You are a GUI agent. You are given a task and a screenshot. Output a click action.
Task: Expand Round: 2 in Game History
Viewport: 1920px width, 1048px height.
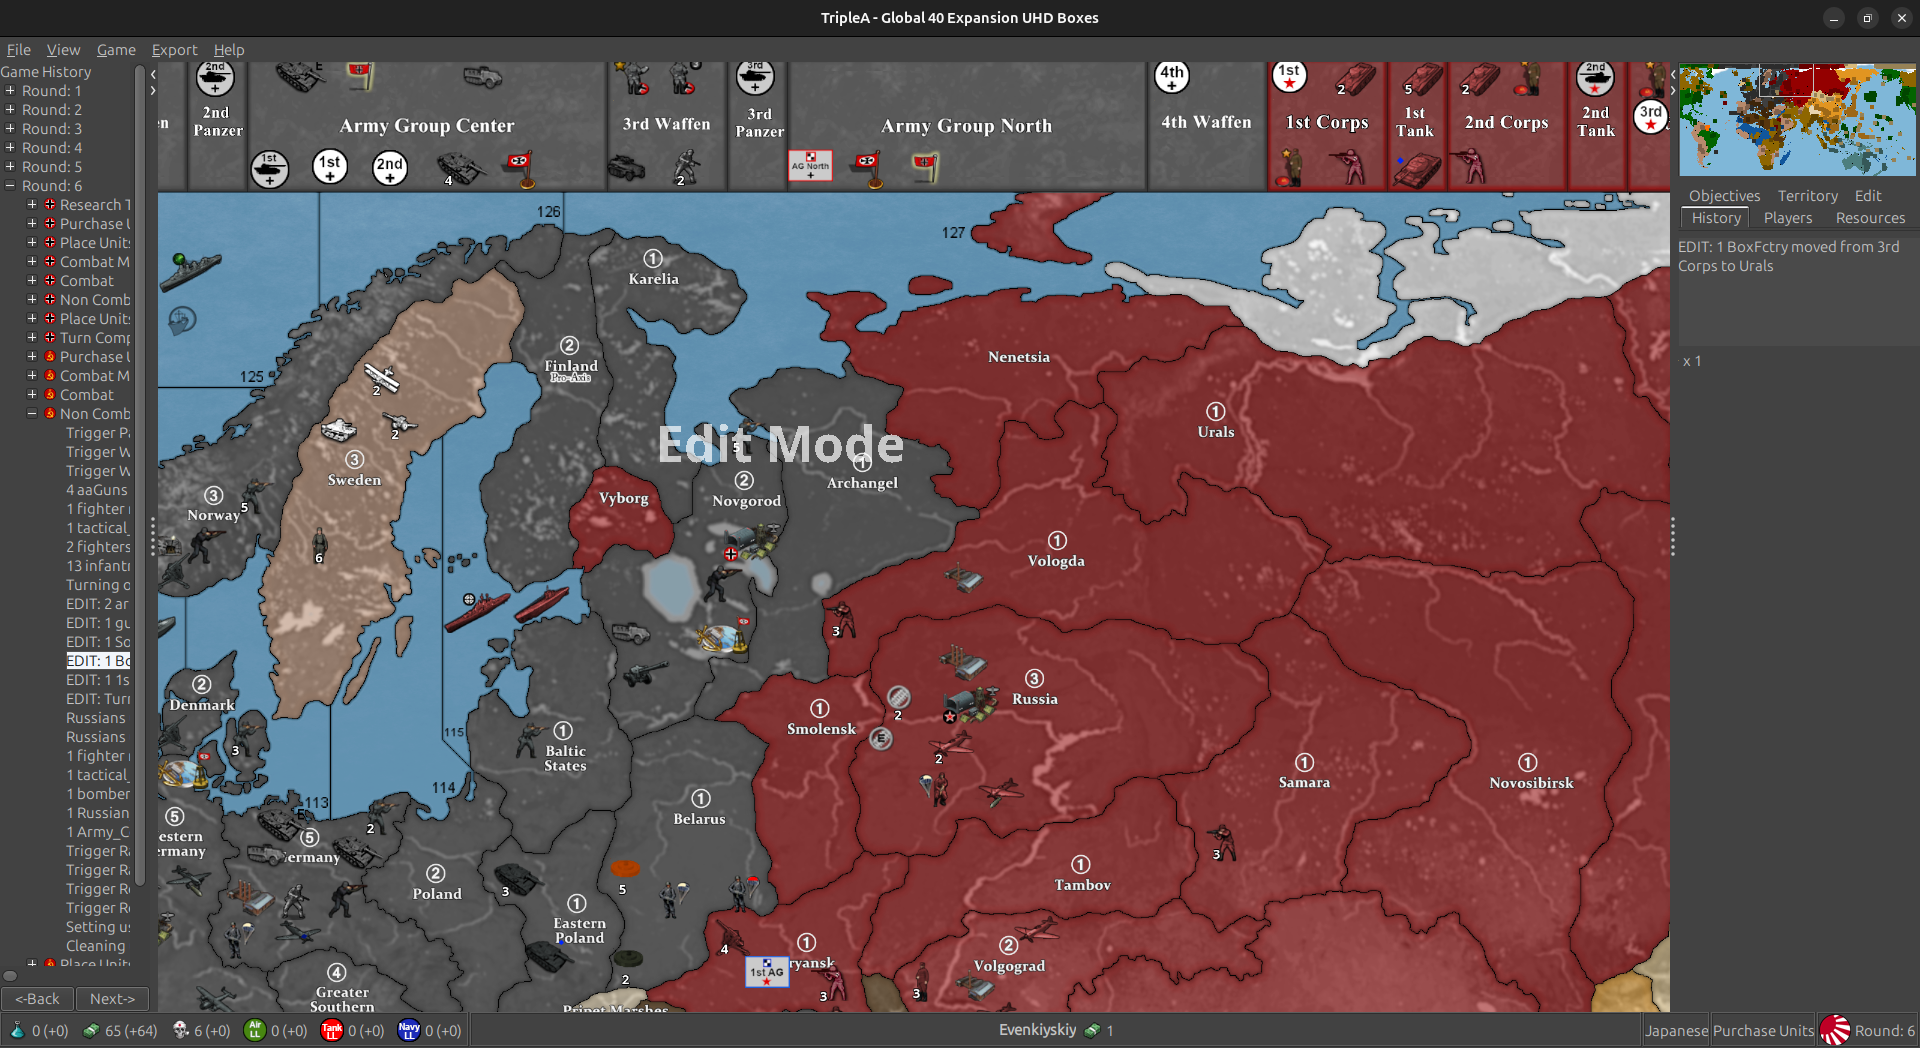(x=10, y=110)
